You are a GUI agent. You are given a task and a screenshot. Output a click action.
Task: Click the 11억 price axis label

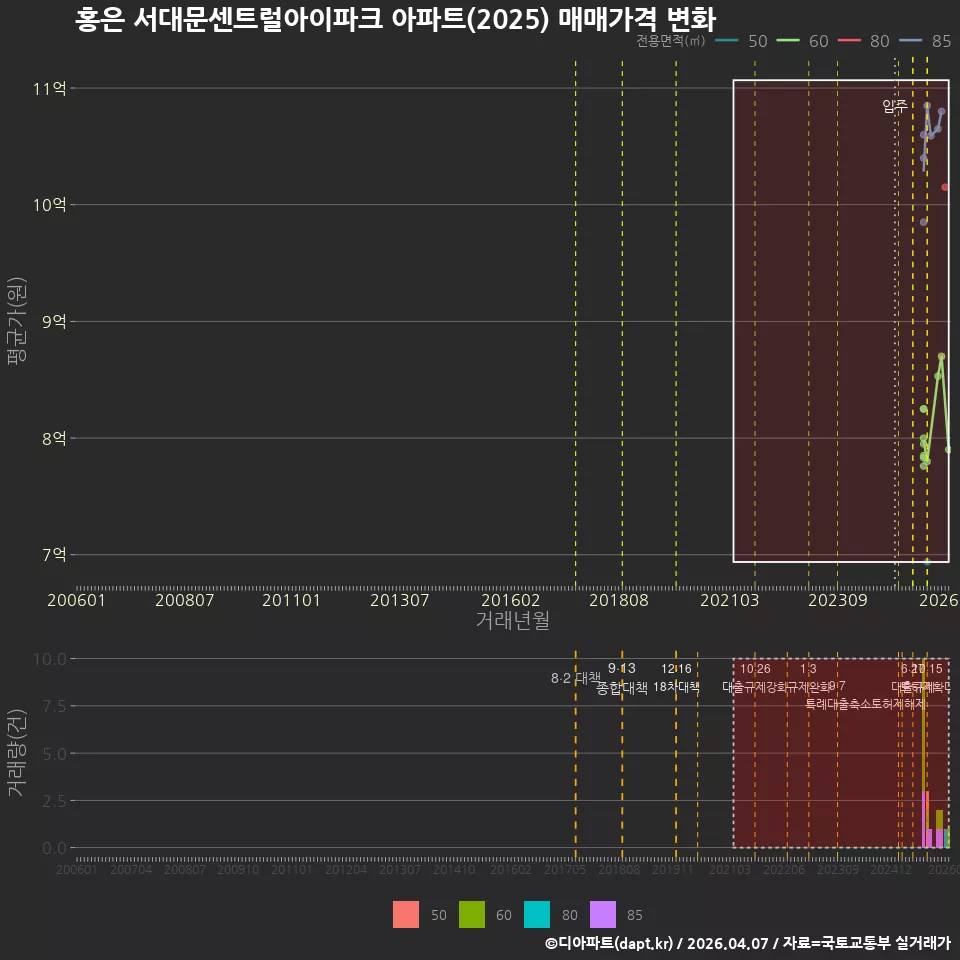[50, 89]
